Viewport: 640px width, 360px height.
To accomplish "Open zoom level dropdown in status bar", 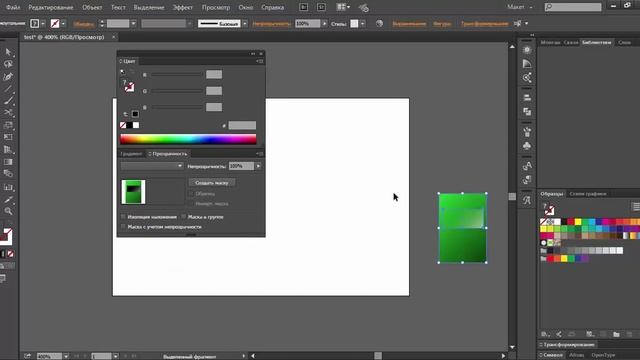I will pos(66,356).
